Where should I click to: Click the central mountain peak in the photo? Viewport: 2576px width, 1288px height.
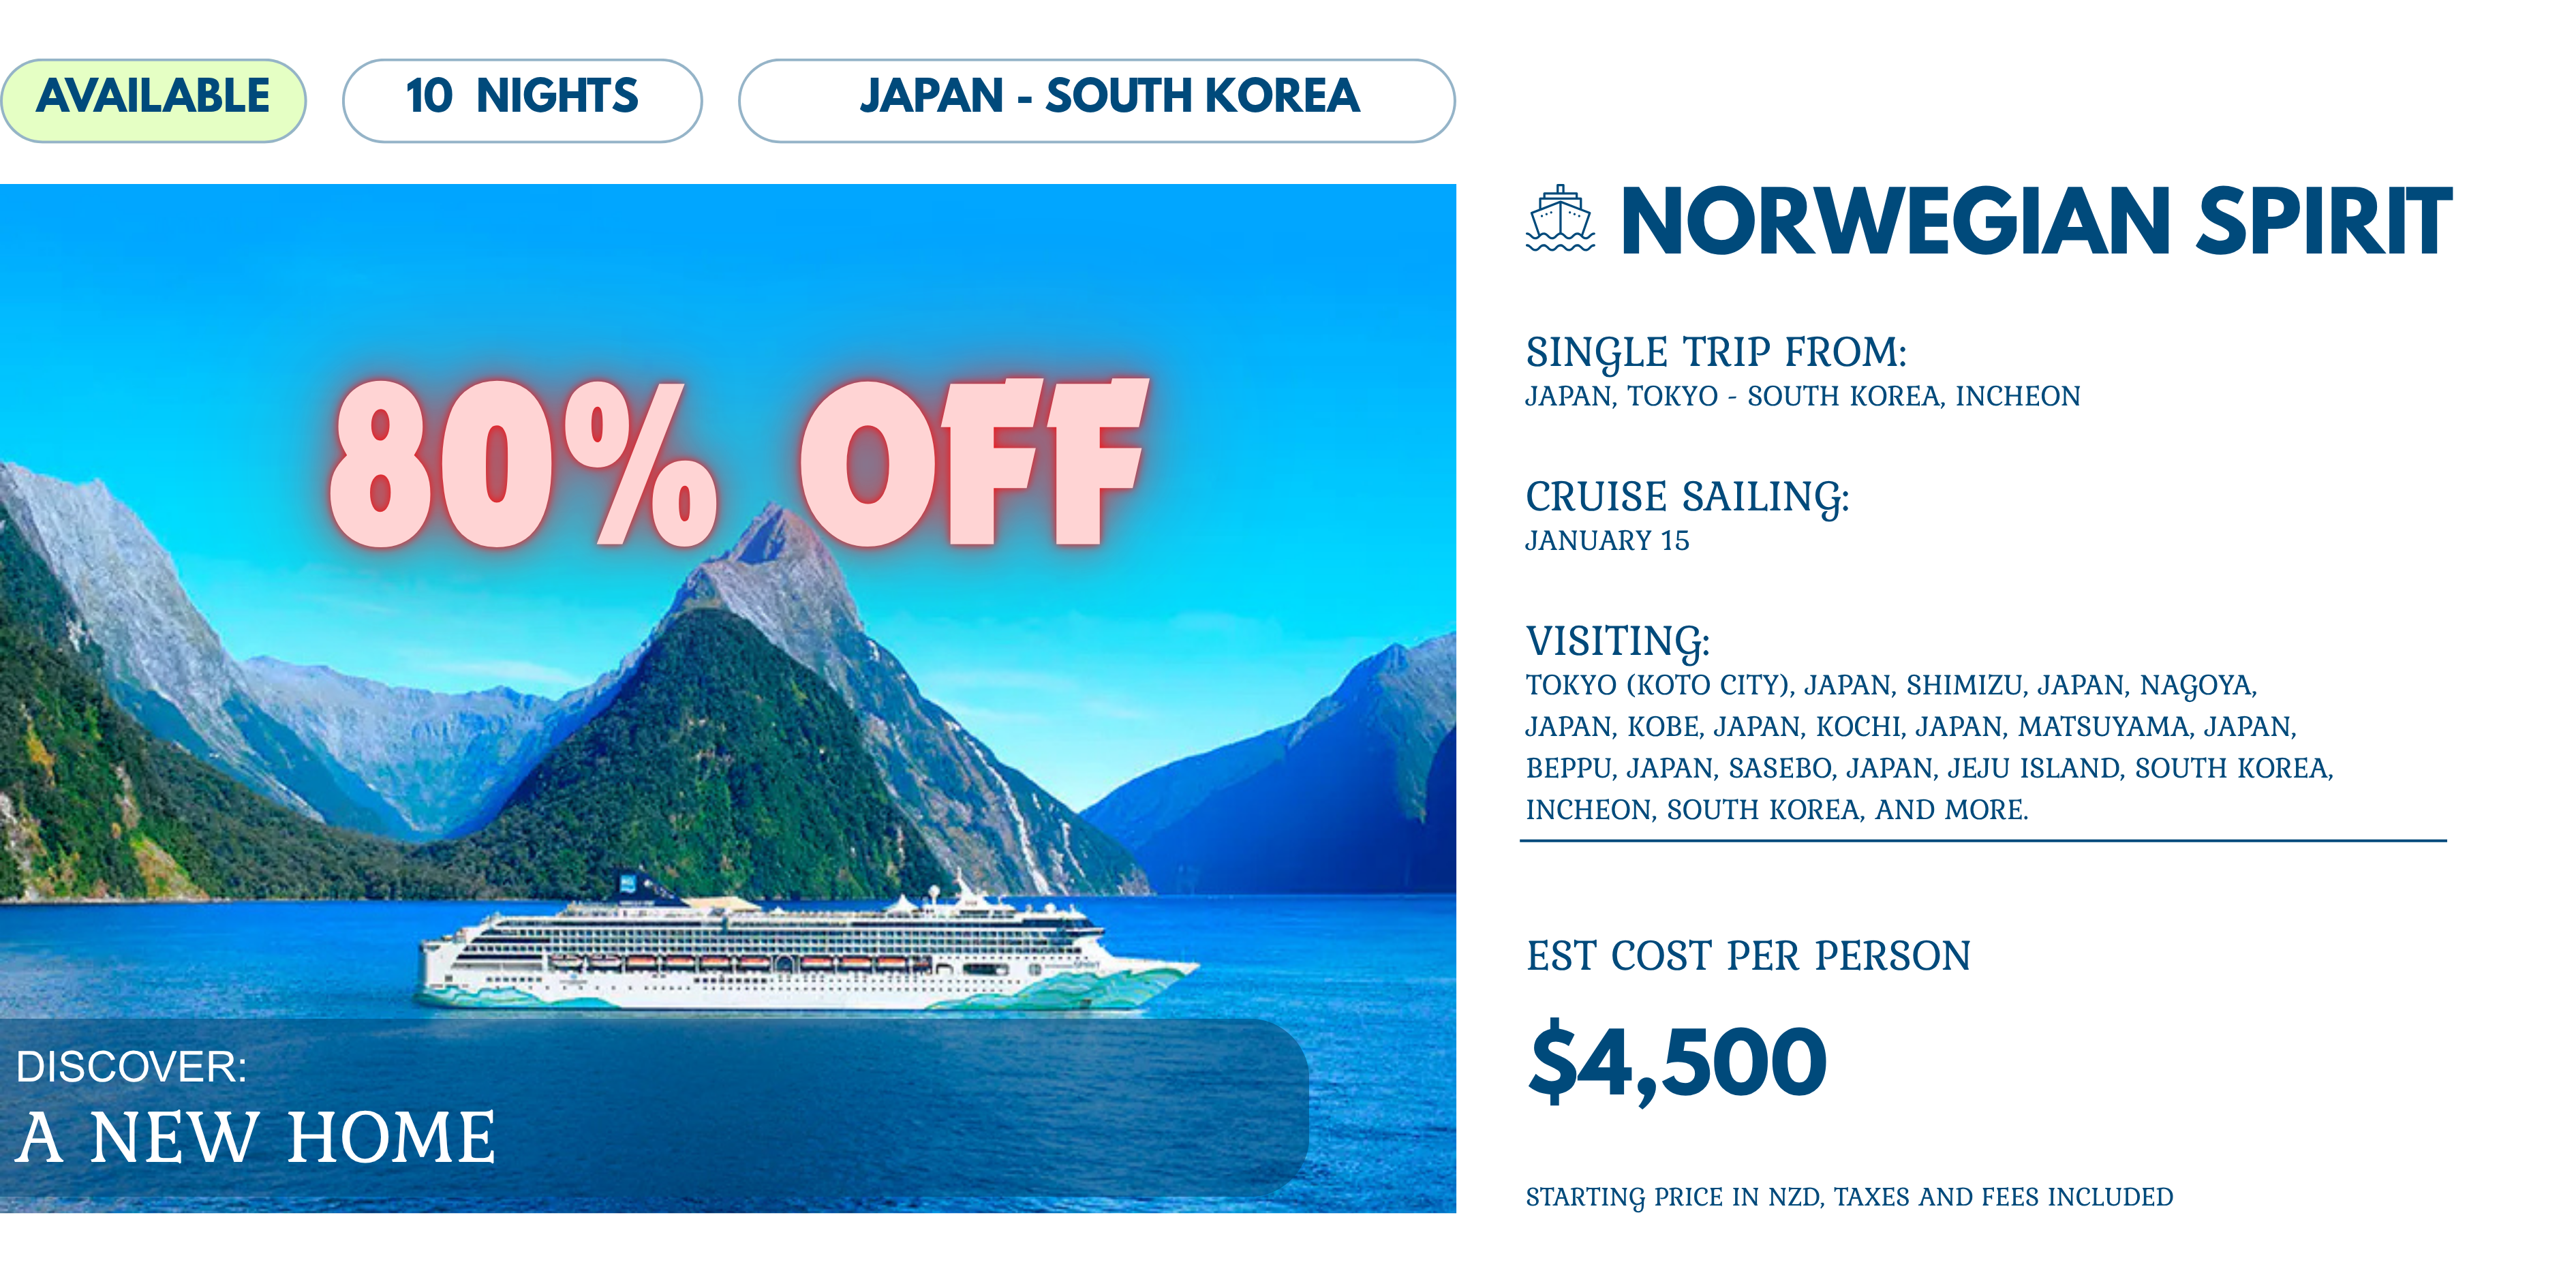point(774,535)
